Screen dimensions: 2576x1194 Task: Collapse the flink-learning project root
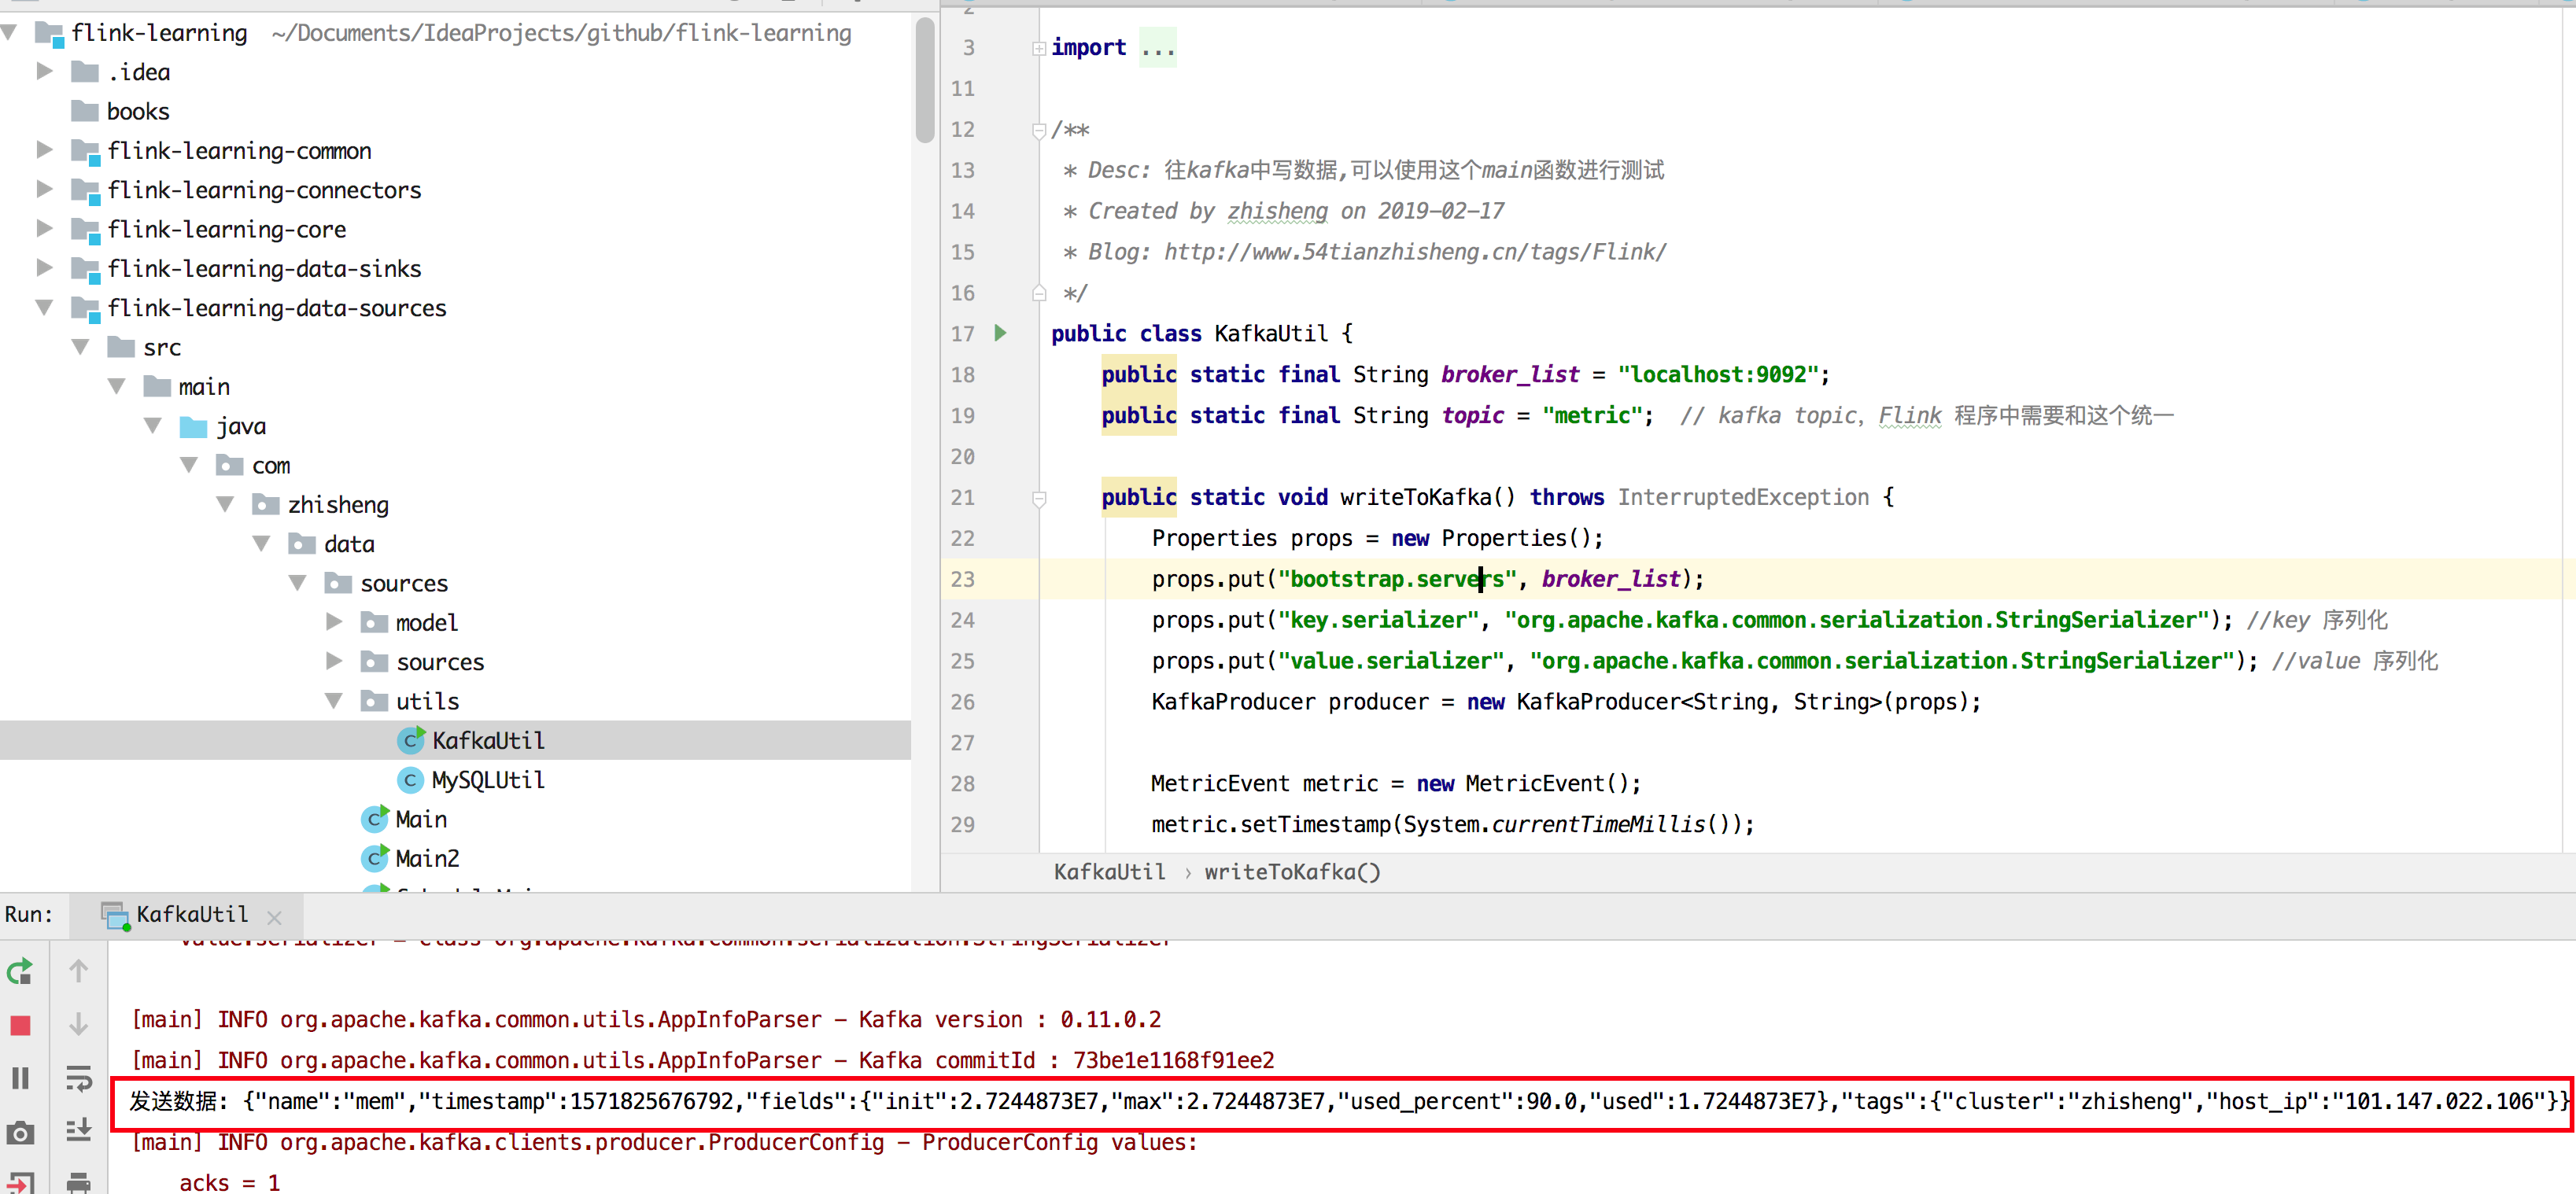10,33
